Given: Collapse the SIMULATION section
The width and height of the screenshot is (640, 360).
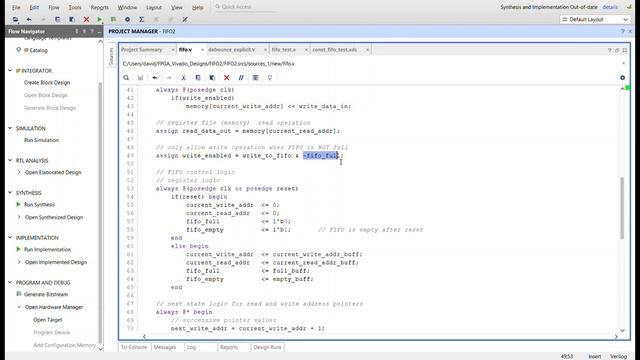Looking at the screenshot, I should point(10,128).
